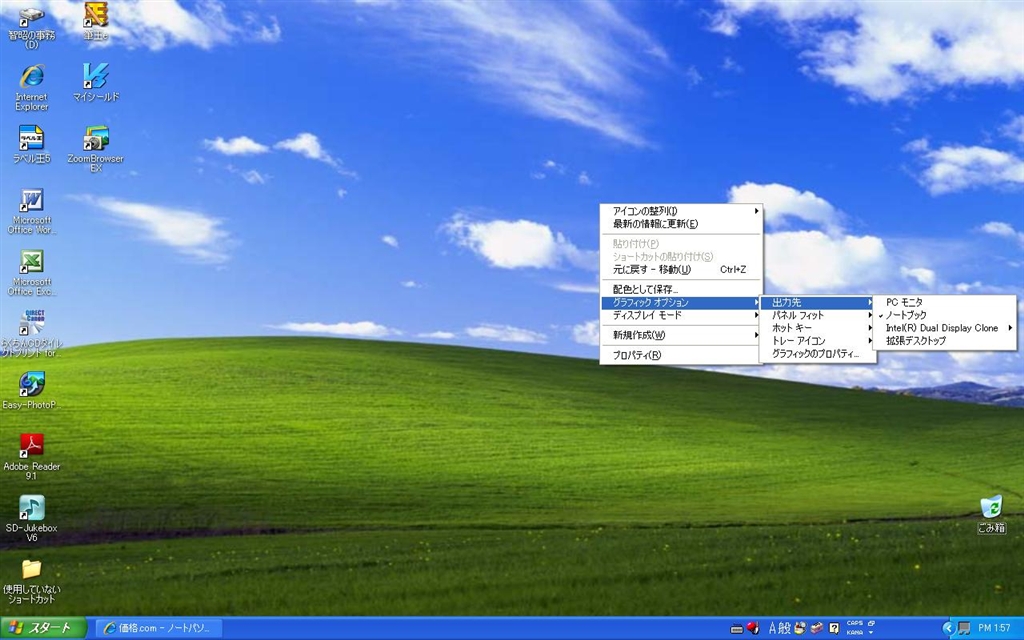
Task: Open the スタート menu button
Action: 43,628
